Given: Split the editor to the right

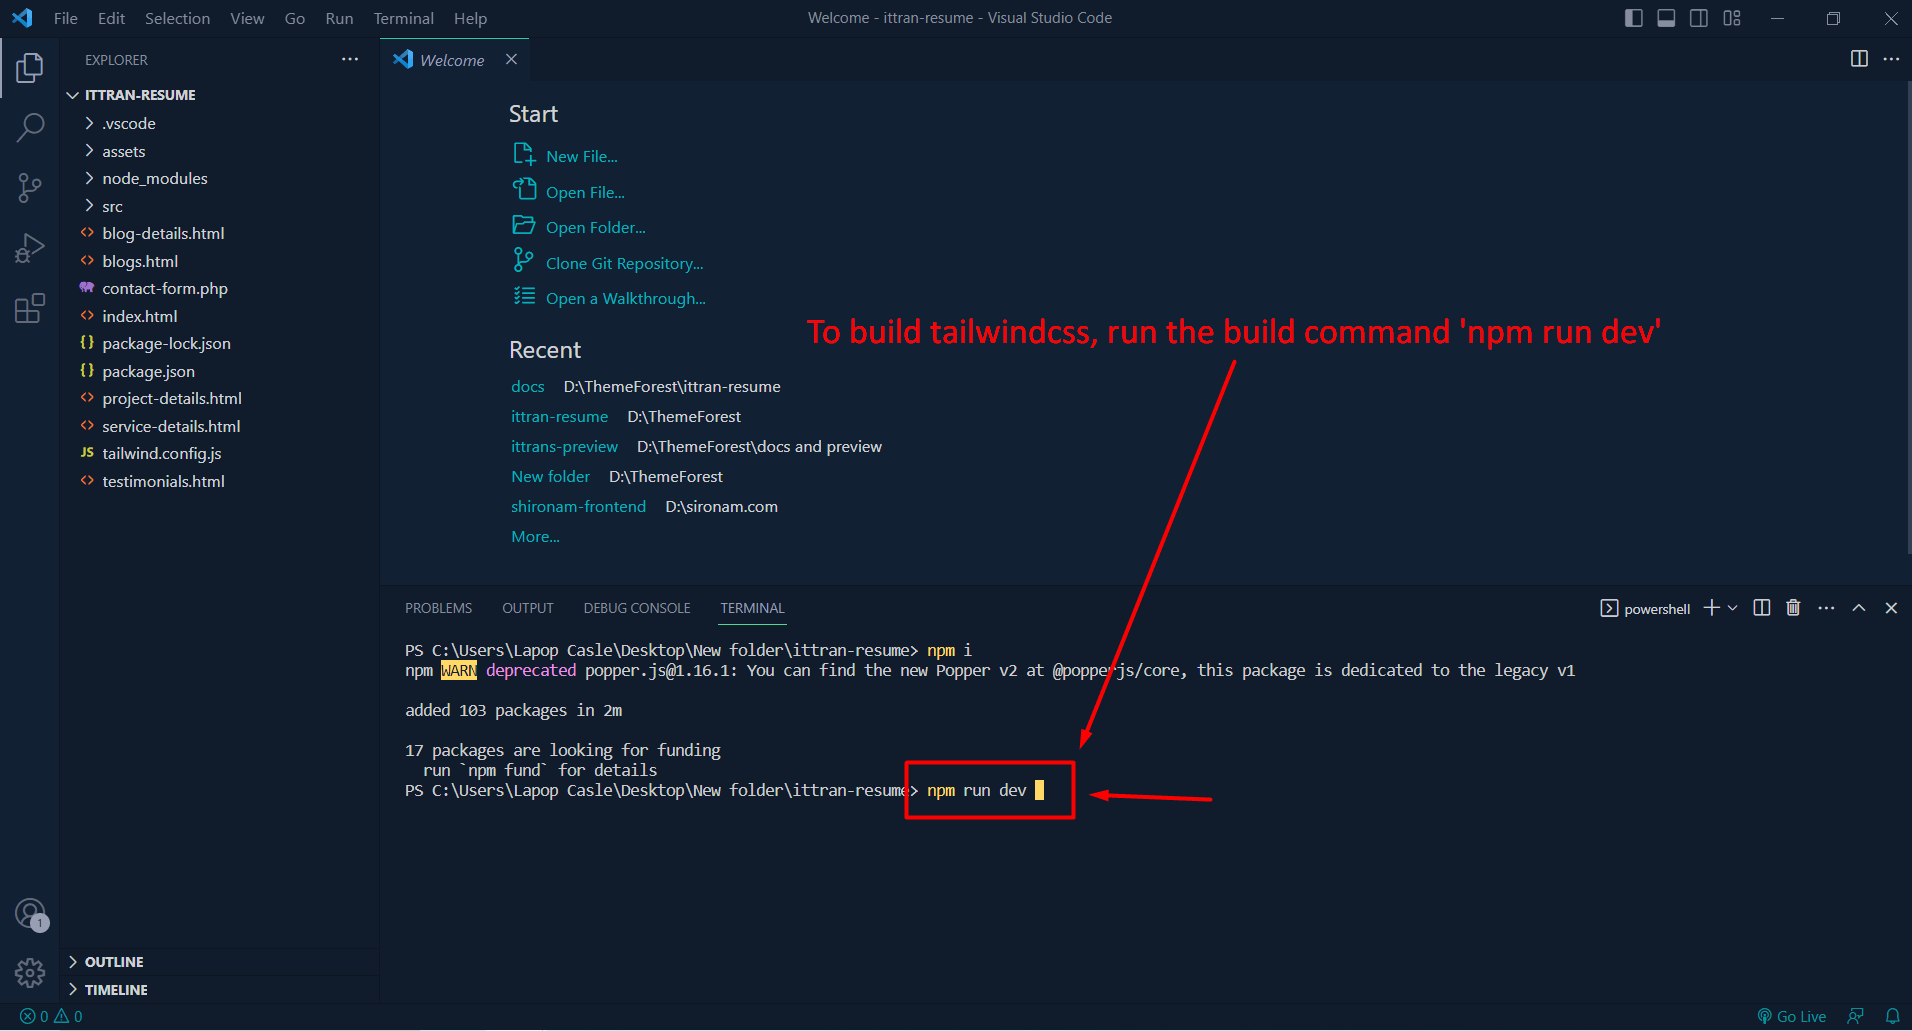Looking at the screenshot, I should (x=1859, y=59).
